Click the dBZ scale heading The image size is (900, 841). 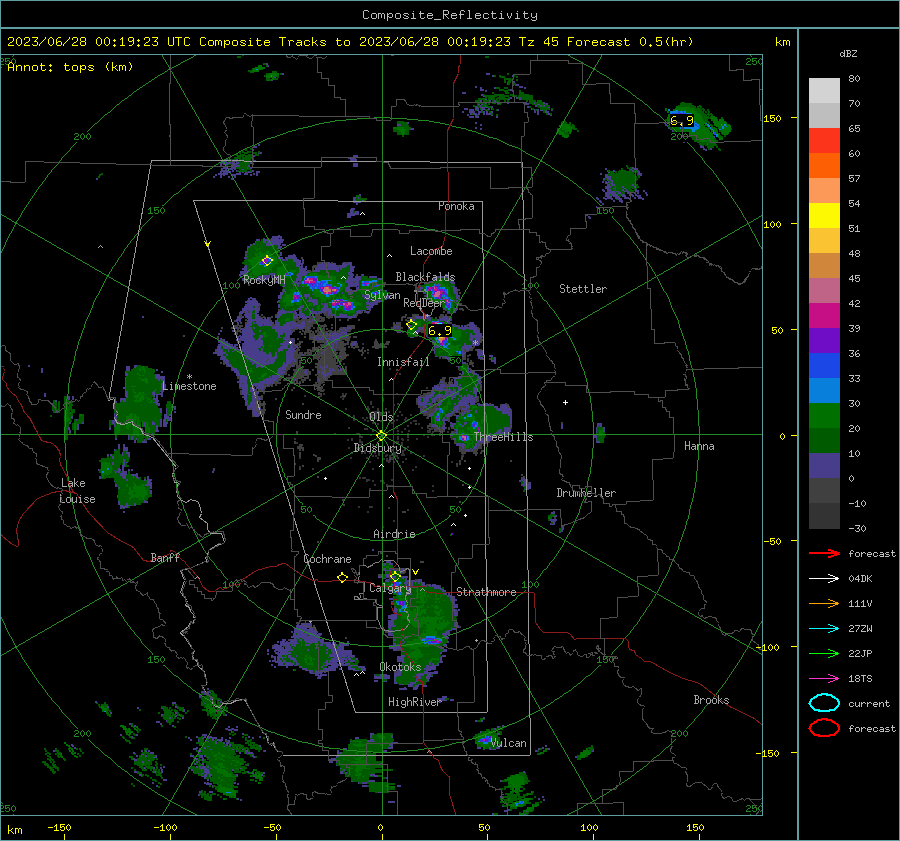(x=848, y=53)
